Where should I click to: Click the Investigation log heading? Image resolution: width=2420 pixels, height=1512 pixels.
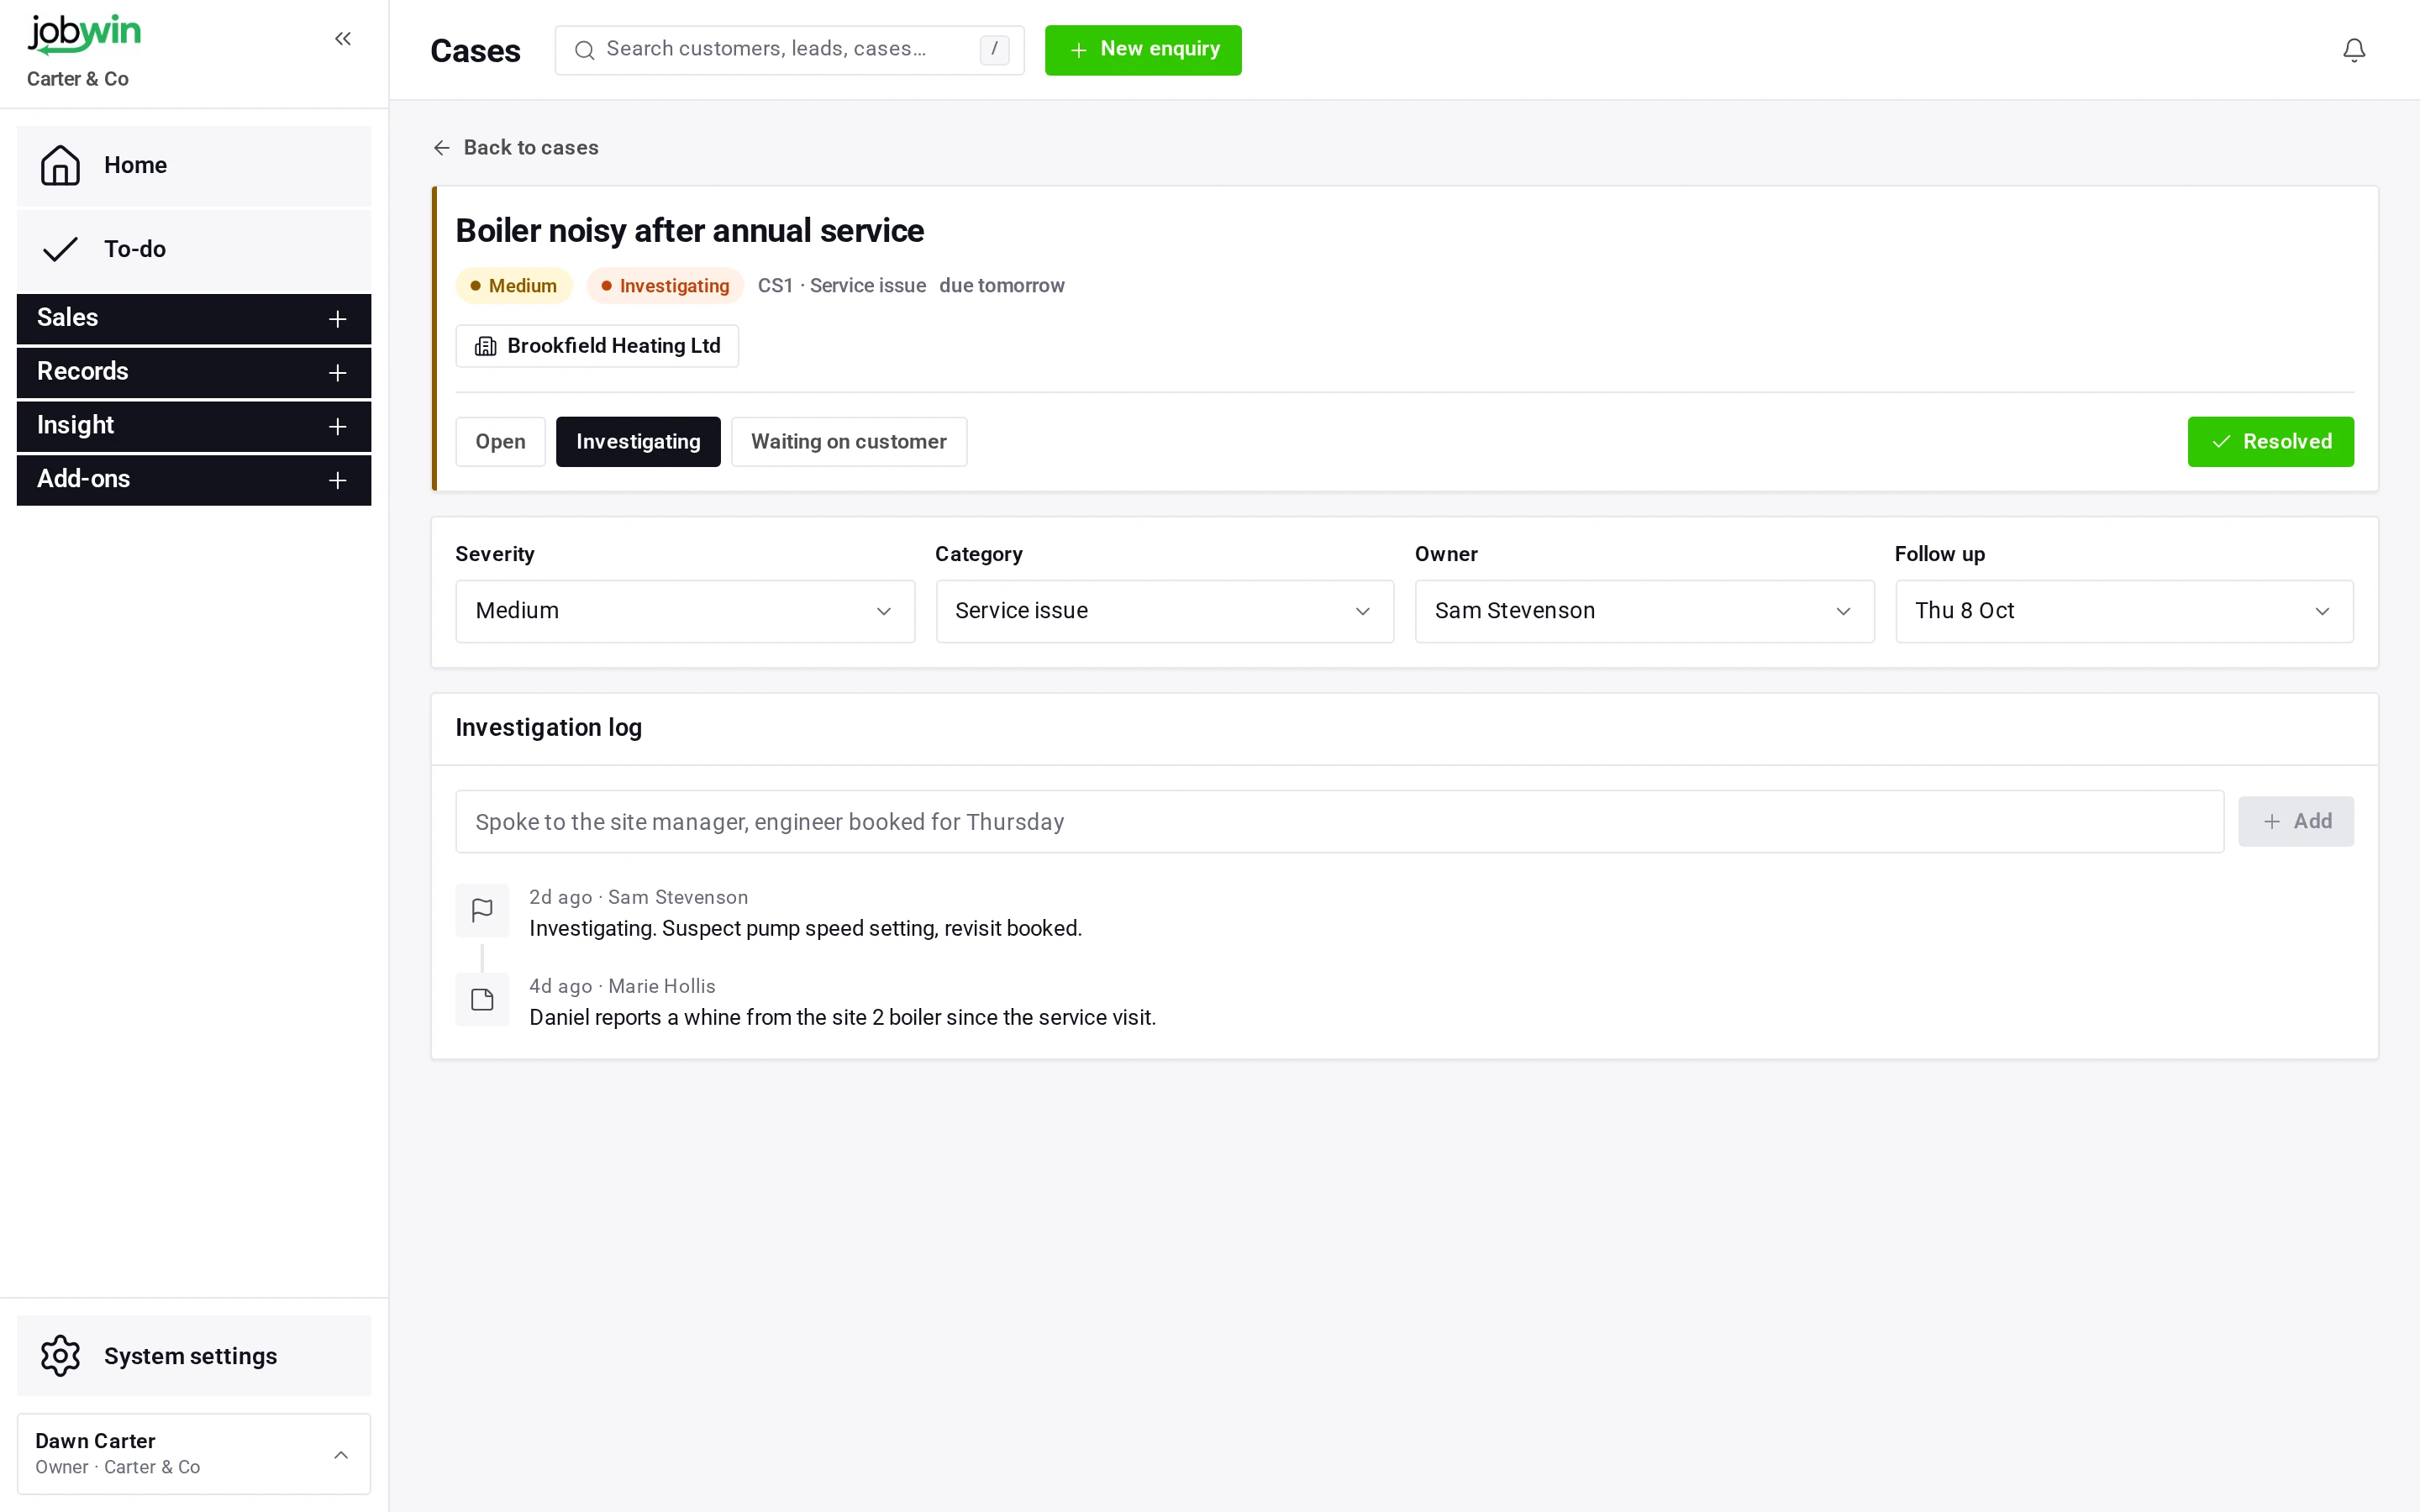[x=549, y=728]
